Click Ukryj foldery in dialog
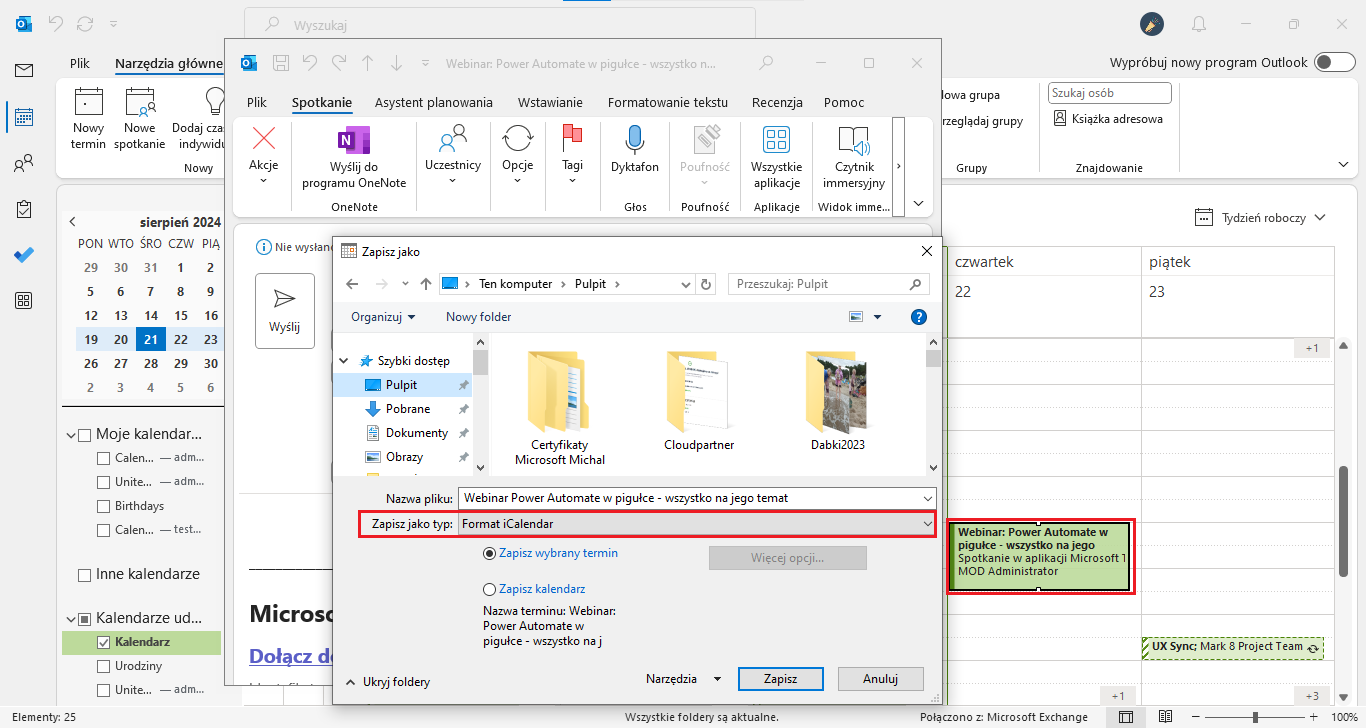The image size is (1366, 728). (x=388, y=682)
